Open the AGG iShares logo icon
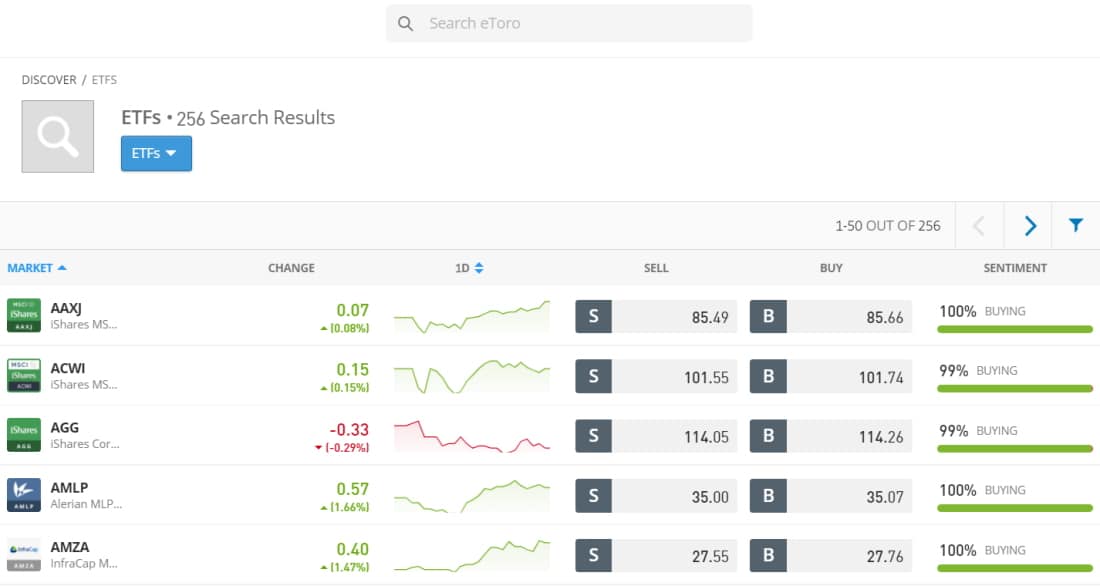This screenshot has height=586, width=1100. pyautogui.click(x=24, y=435)
